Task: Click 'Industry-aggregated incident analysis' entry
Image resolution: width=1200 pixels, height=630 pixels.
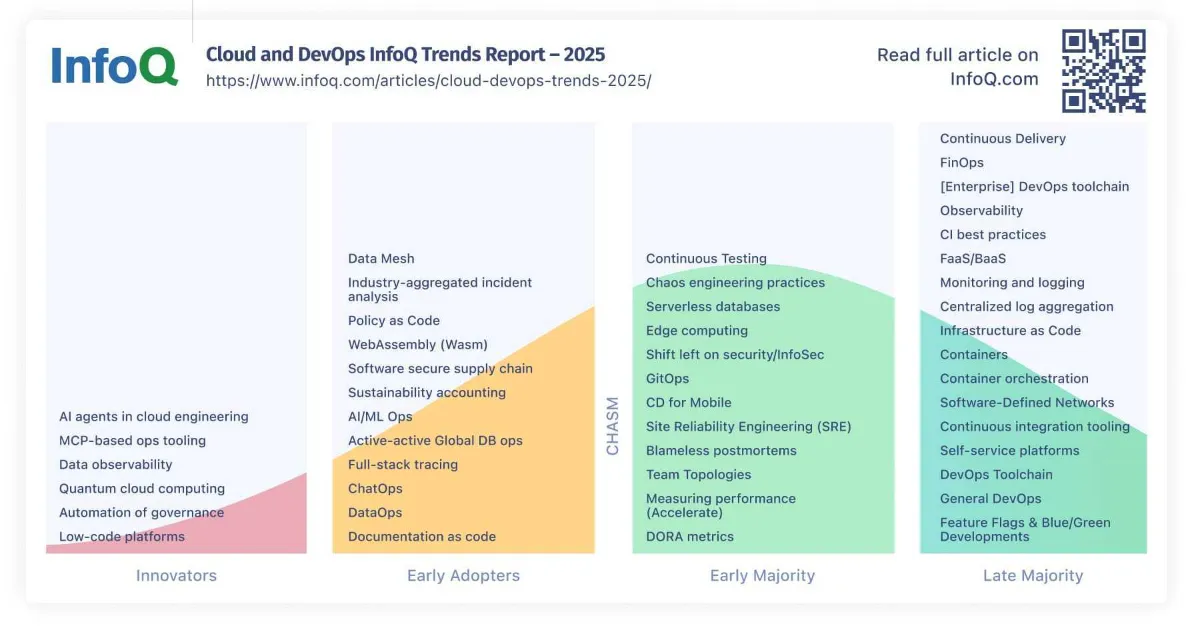Action: [x=440, y=290]
